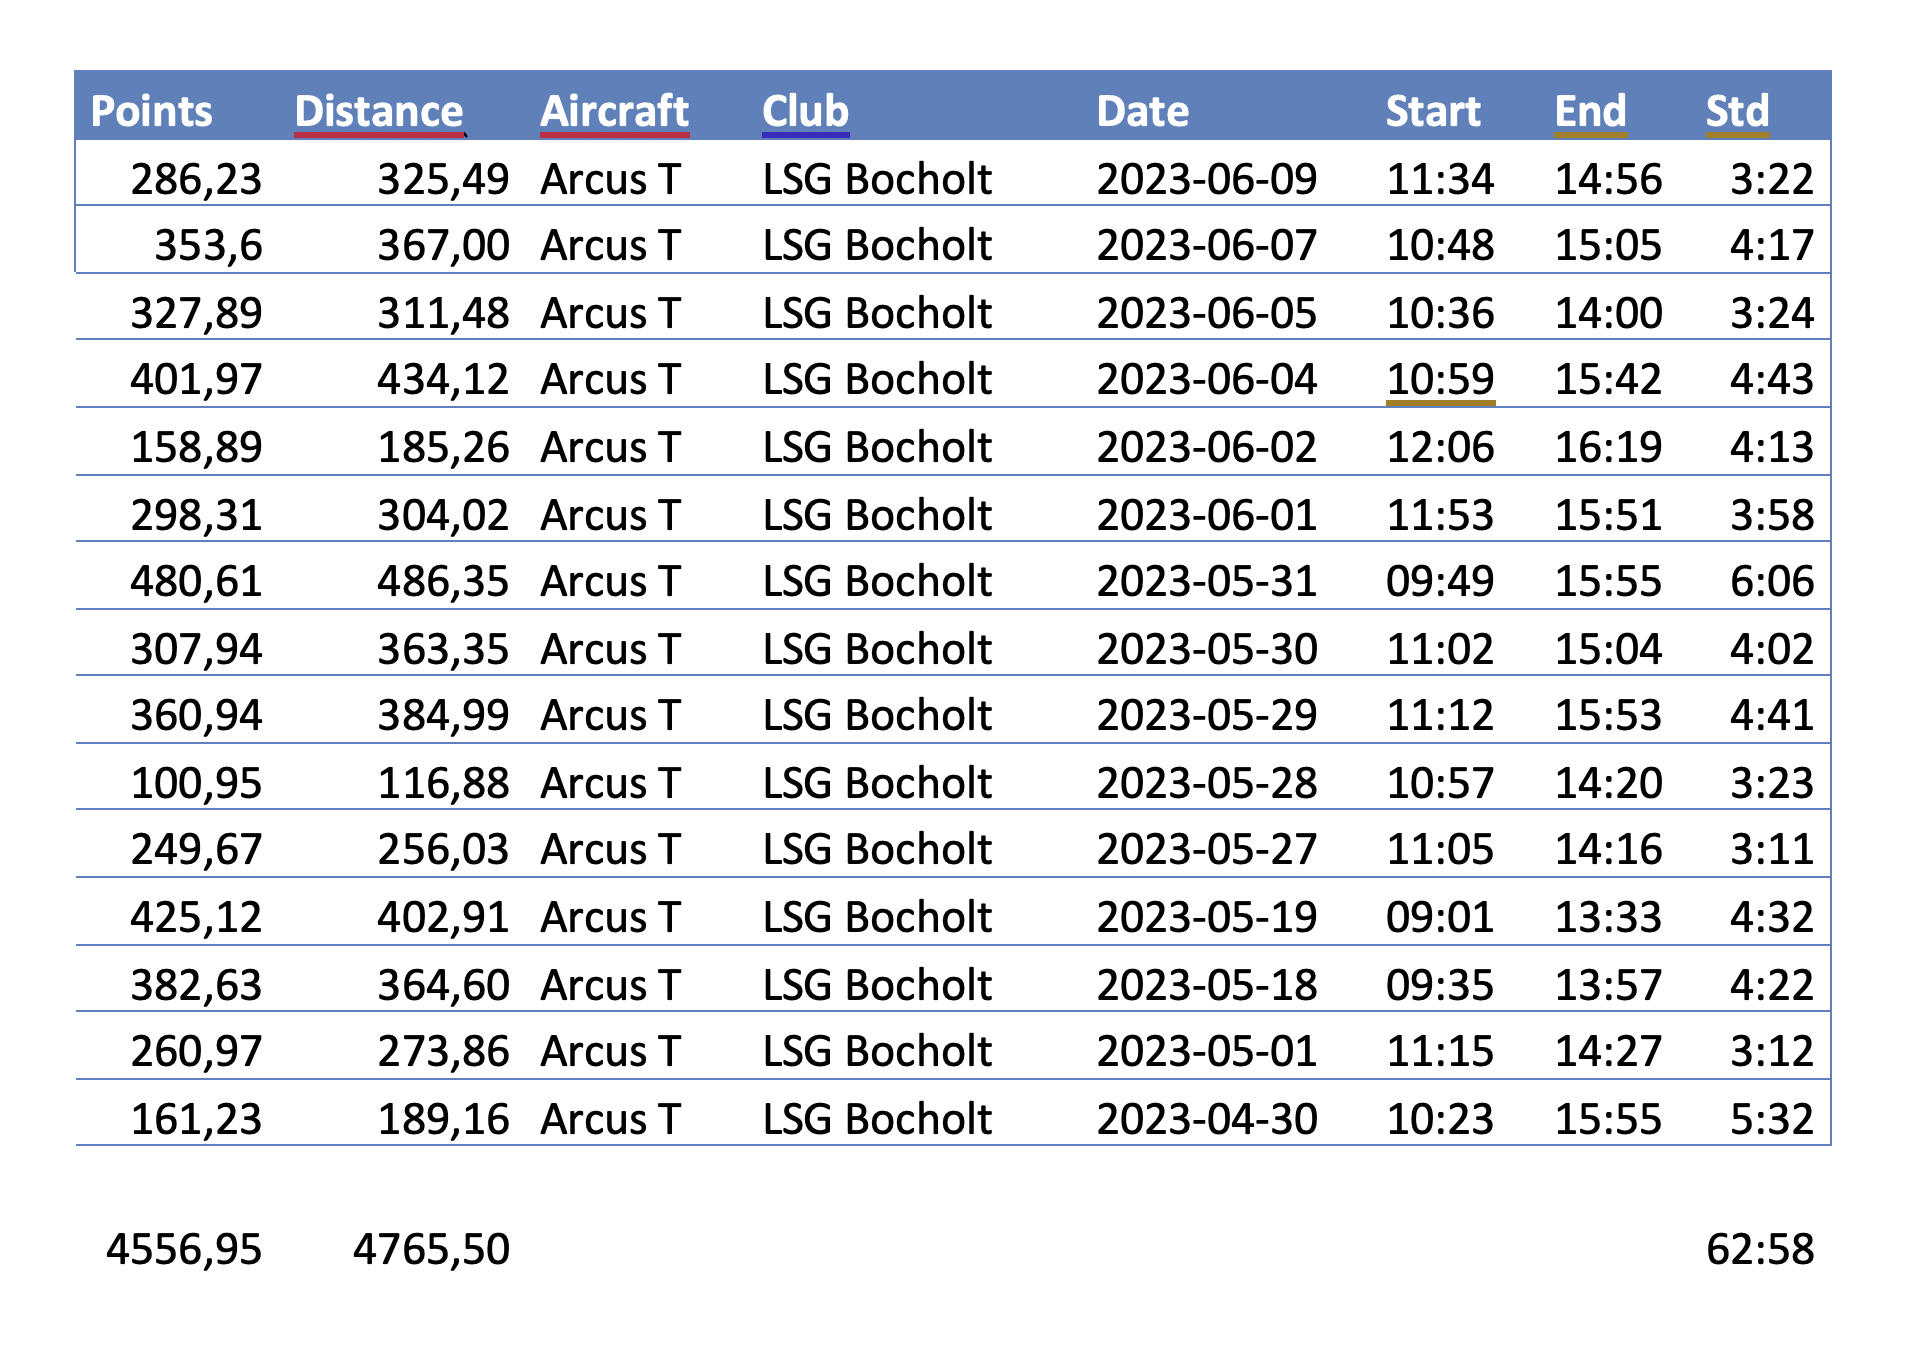
Task: Click the underlined 10:59 start time
Action: pyautogui.click(x=1440, y=380)
